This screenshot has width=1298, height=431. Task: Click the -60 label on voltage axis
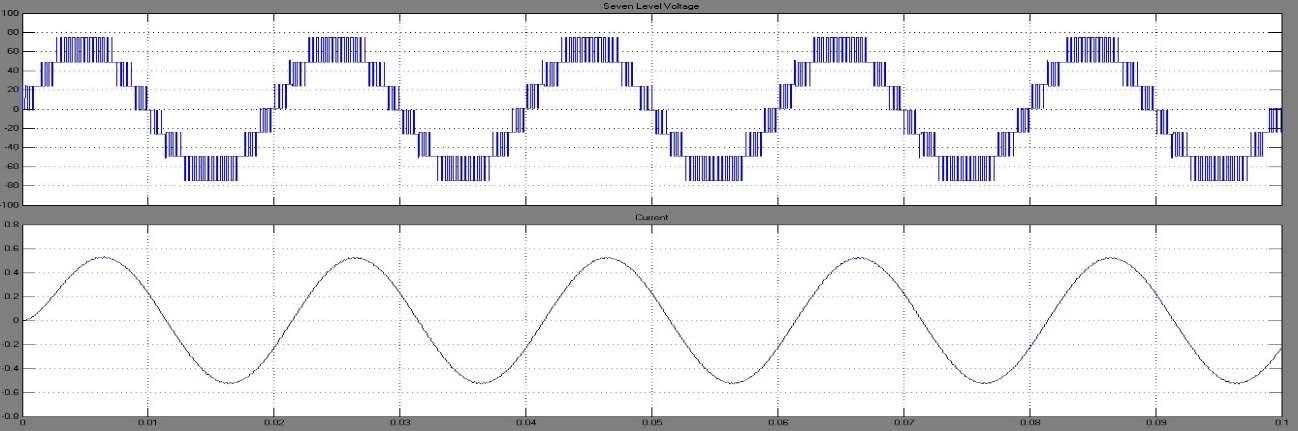[11, 166]
